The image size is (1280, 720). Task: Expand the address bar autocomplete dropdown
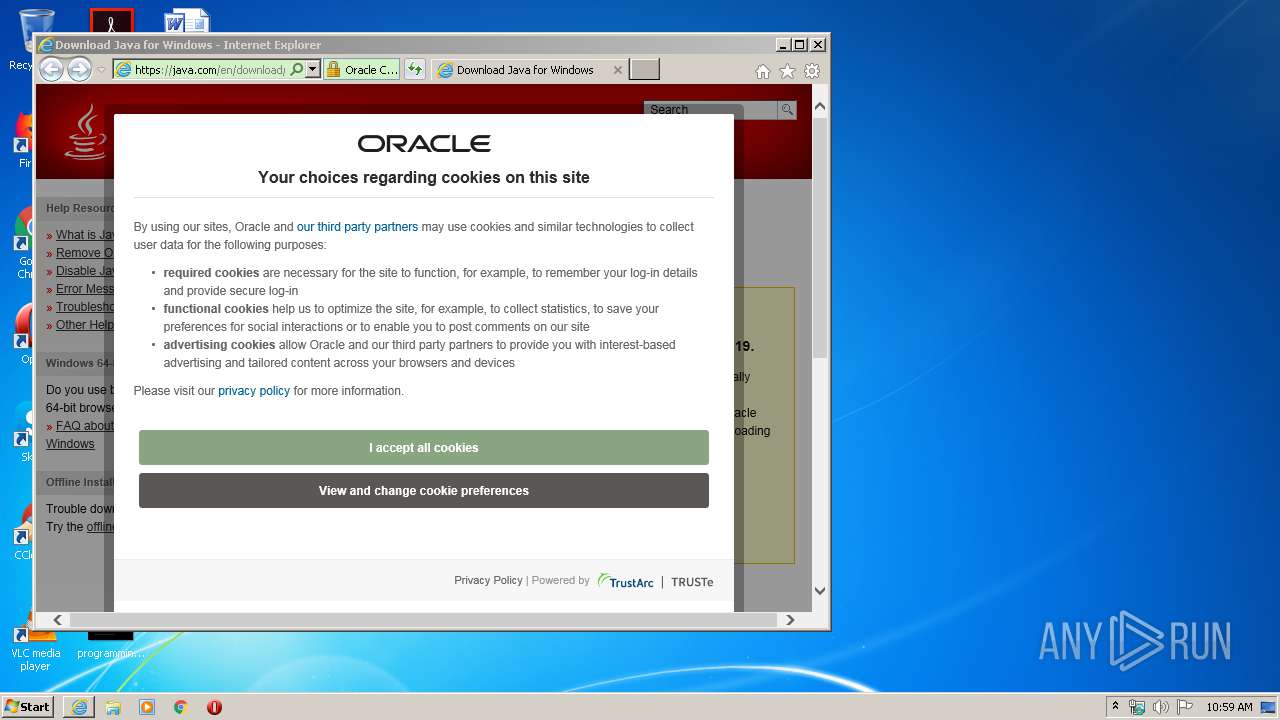[312, 70]
